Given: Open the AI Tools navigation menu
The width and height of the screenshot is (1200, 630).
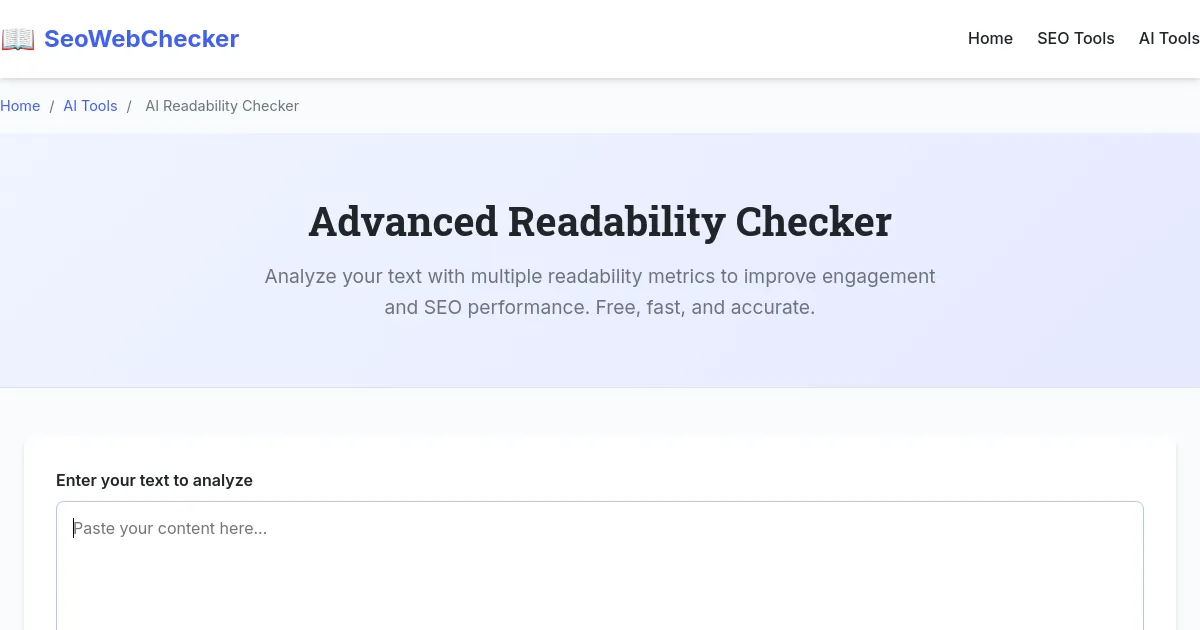Looking at the screenshot, I should (x=1169, y=39).
